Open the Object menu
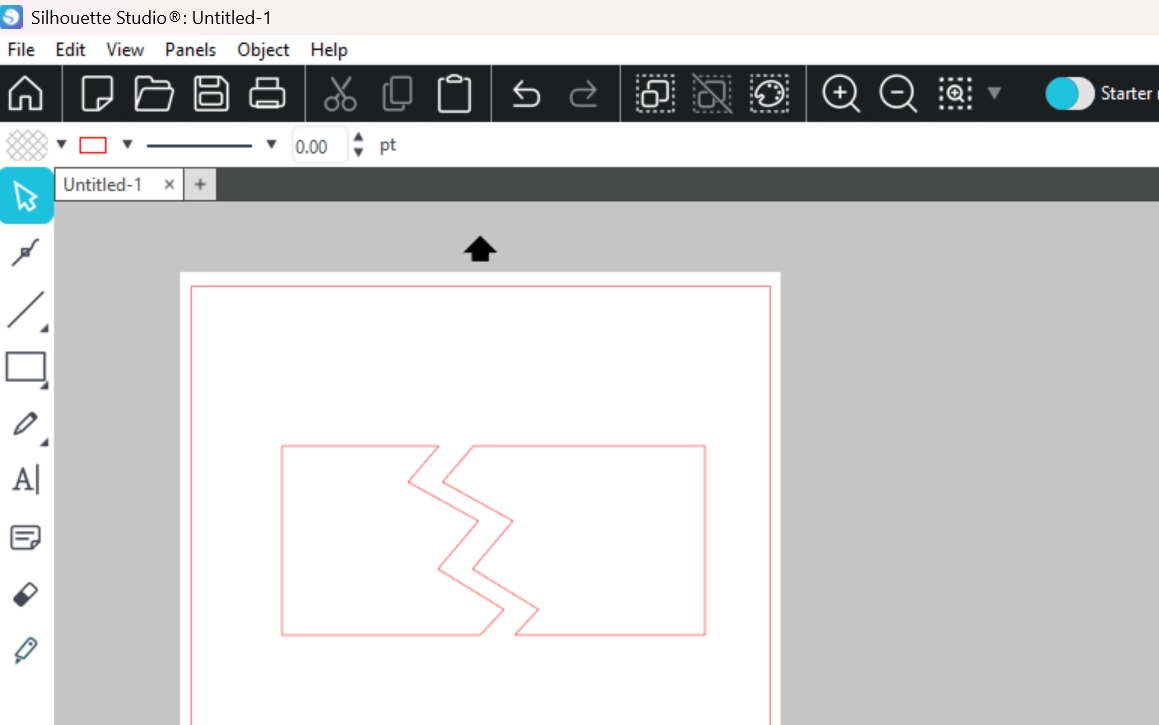1159x725 pixels. [263, 50]
